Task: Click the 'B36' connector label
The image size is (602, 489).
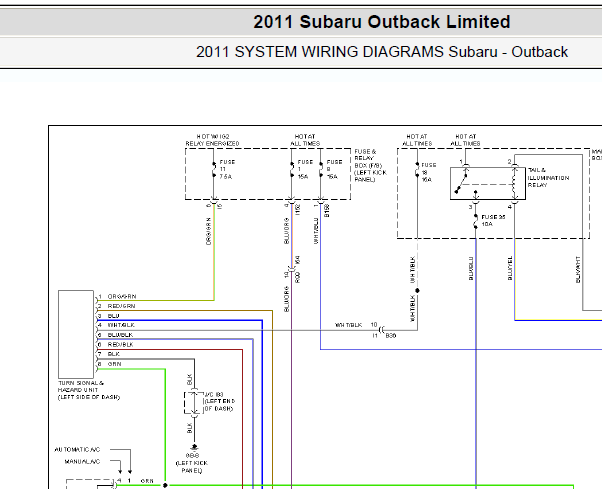Action: tap(391, 335)
